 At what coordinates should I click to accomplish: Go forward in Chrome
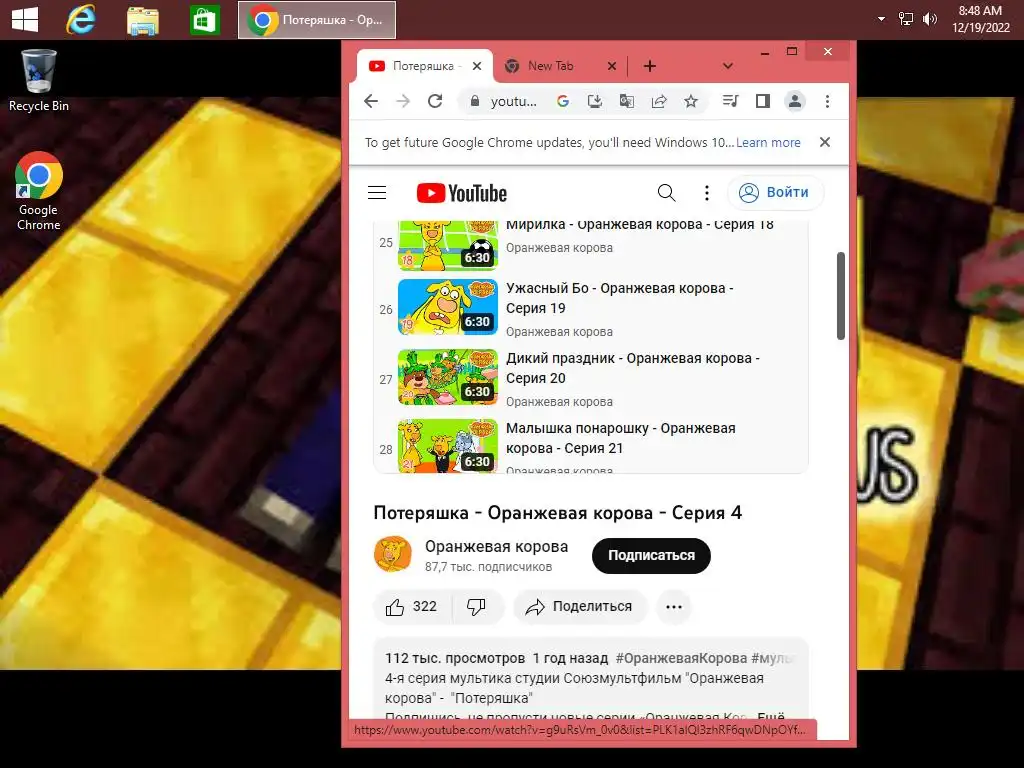tap(403, 101)
